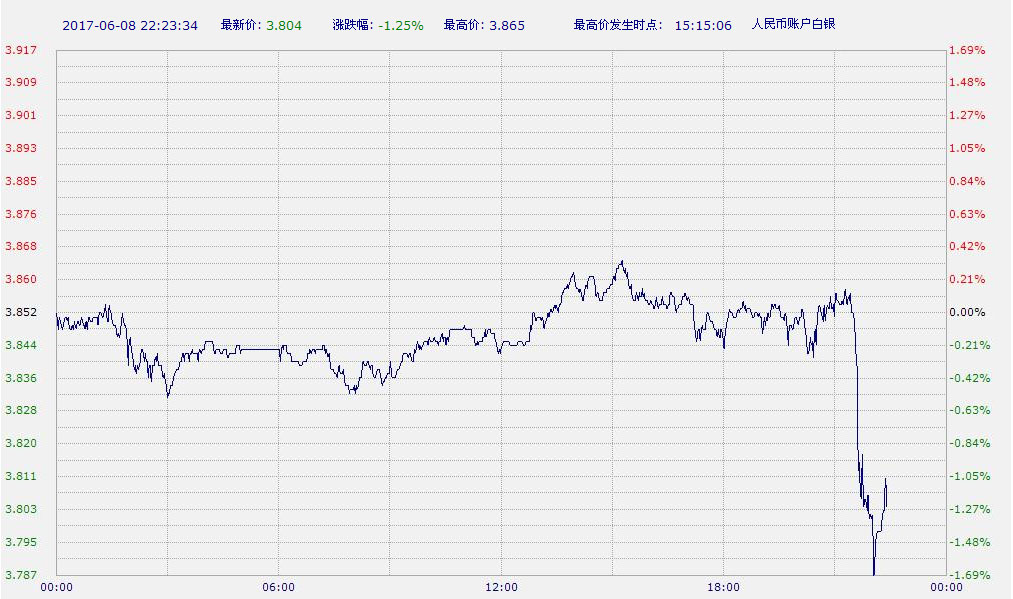Select the green -0.63% percentage label

(x=970, y=410)
